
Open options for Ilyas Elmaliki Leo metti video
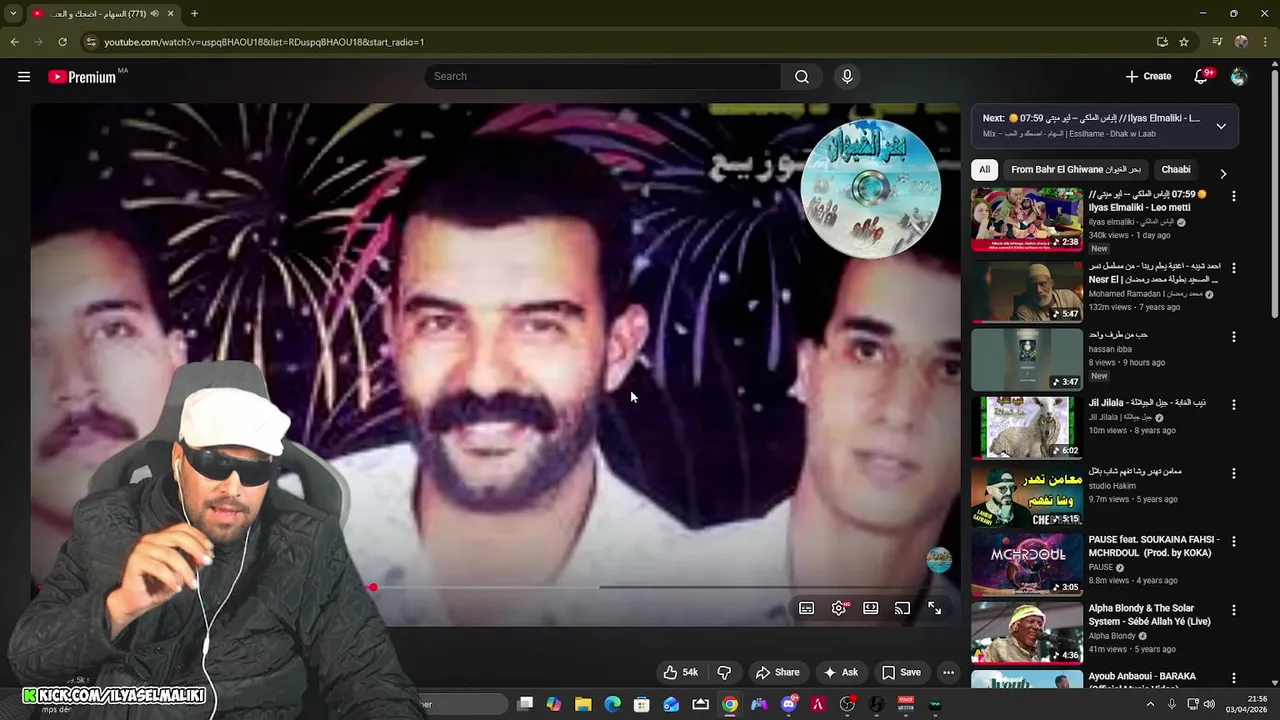pos(1233,197)
